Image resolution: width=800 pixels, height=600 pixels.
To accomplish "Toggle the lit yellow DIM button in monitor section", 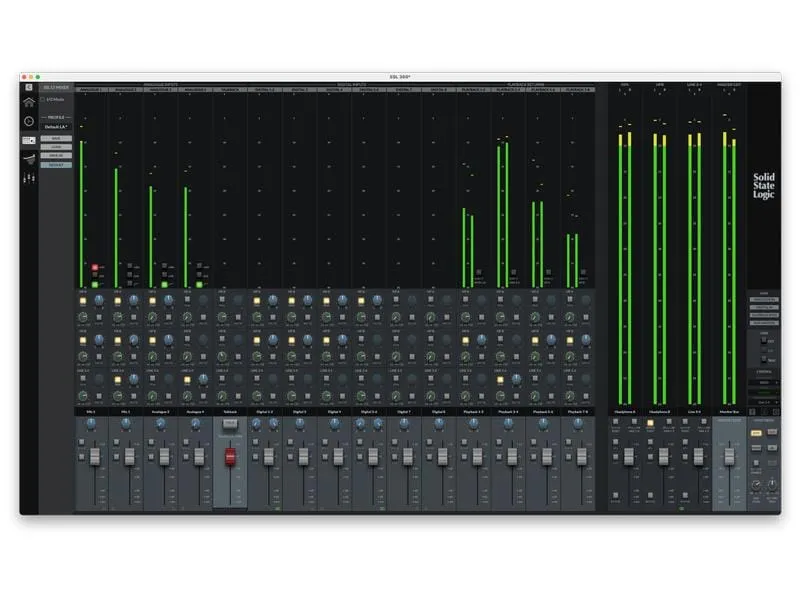I will (x=756, y=433).
